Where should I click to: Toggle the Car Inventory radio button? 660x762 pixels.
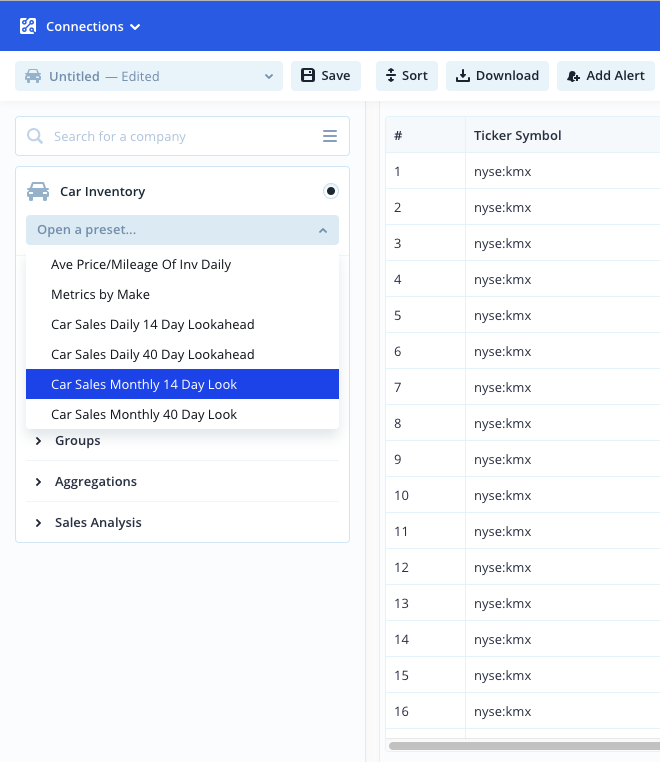331,191
